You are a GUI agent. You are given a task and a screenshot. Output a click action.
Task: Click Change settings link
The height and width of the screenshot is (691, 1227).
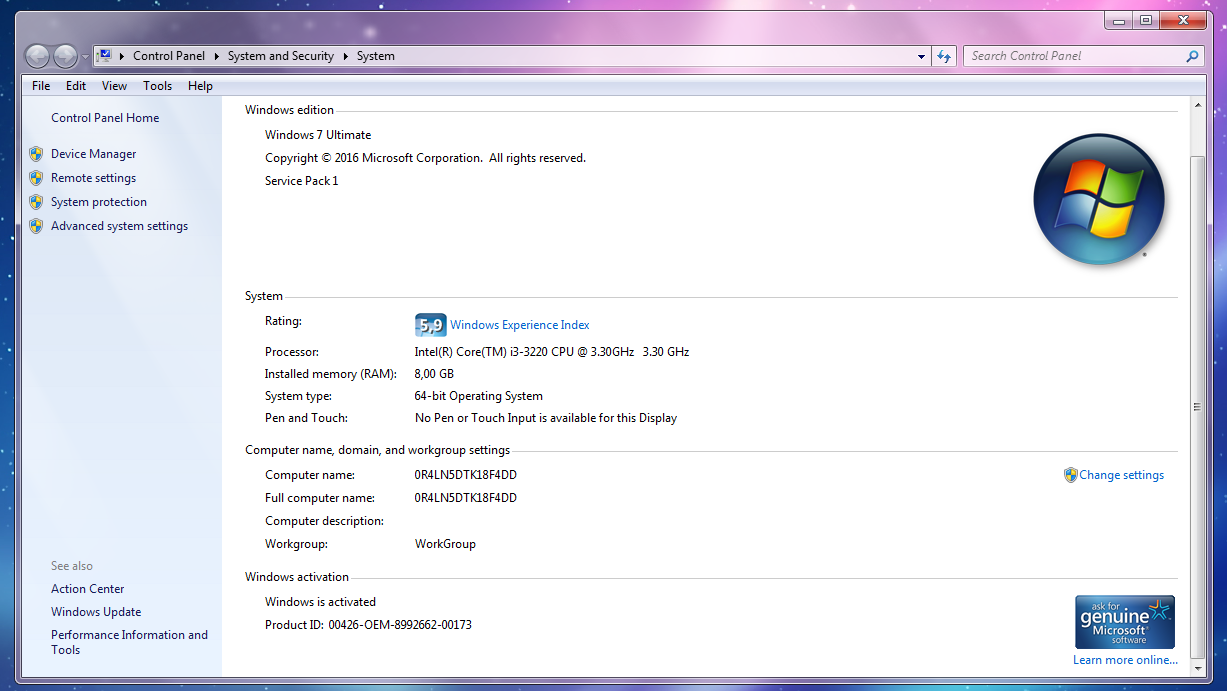click(x=1121, y=475)
